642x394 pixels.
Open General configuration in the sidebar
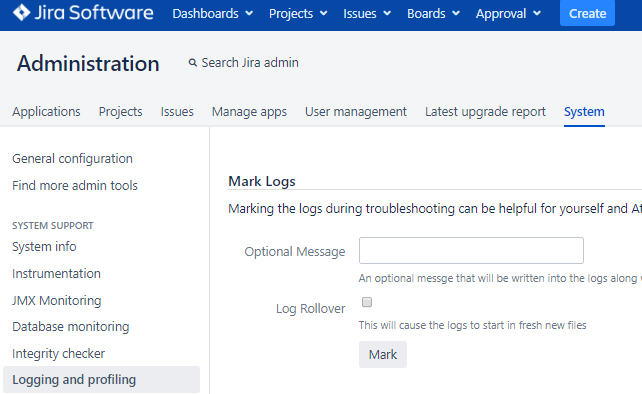[72, 159]
